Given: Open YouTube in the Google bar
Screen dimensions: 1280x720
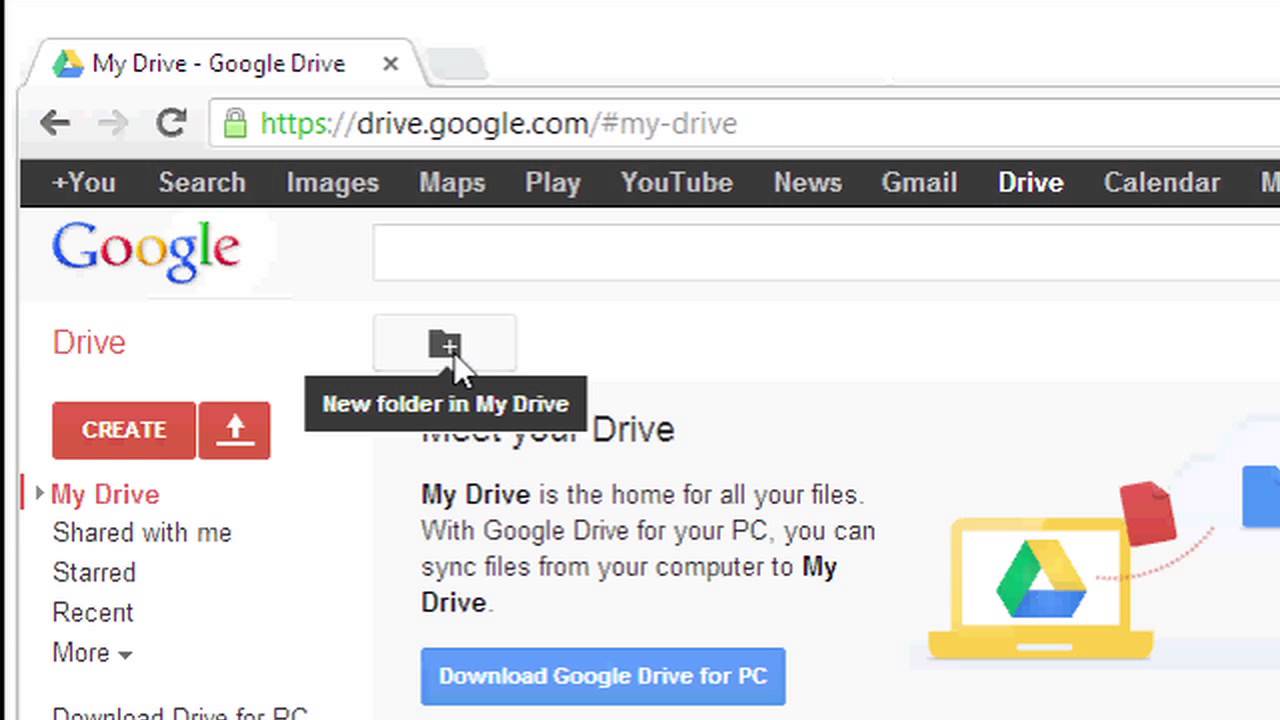Looking at the screenshot, I should tap(677, 183).
